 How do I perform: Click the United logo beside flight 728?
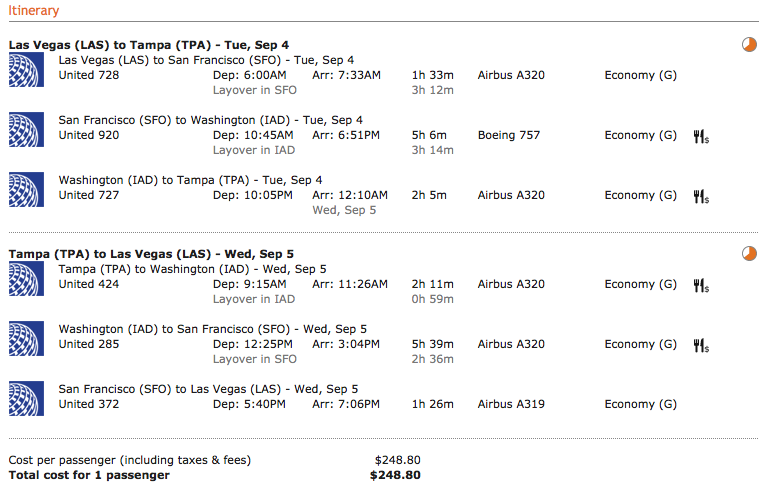coord(25,71)
